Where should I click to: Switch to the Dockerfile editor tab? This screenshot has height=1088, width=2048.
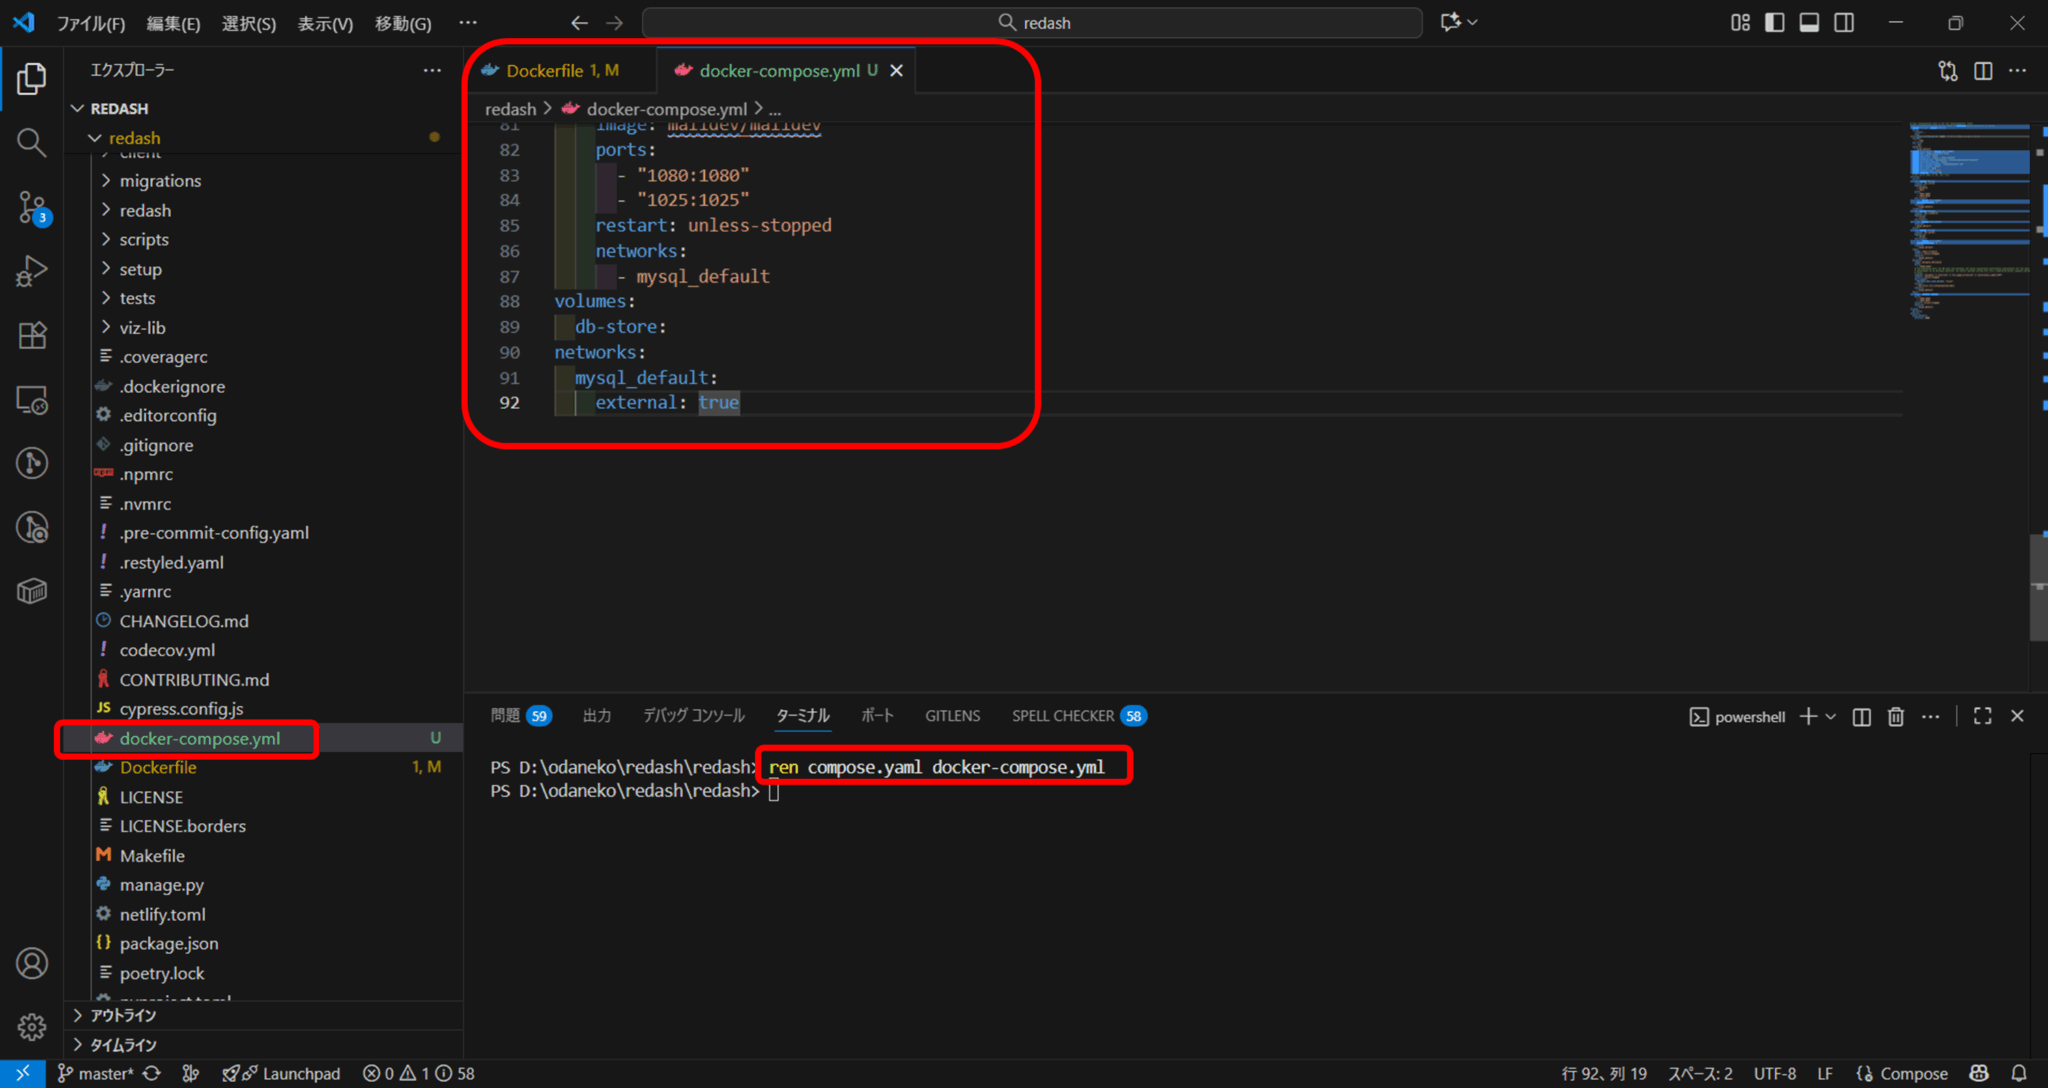point(562,70)
